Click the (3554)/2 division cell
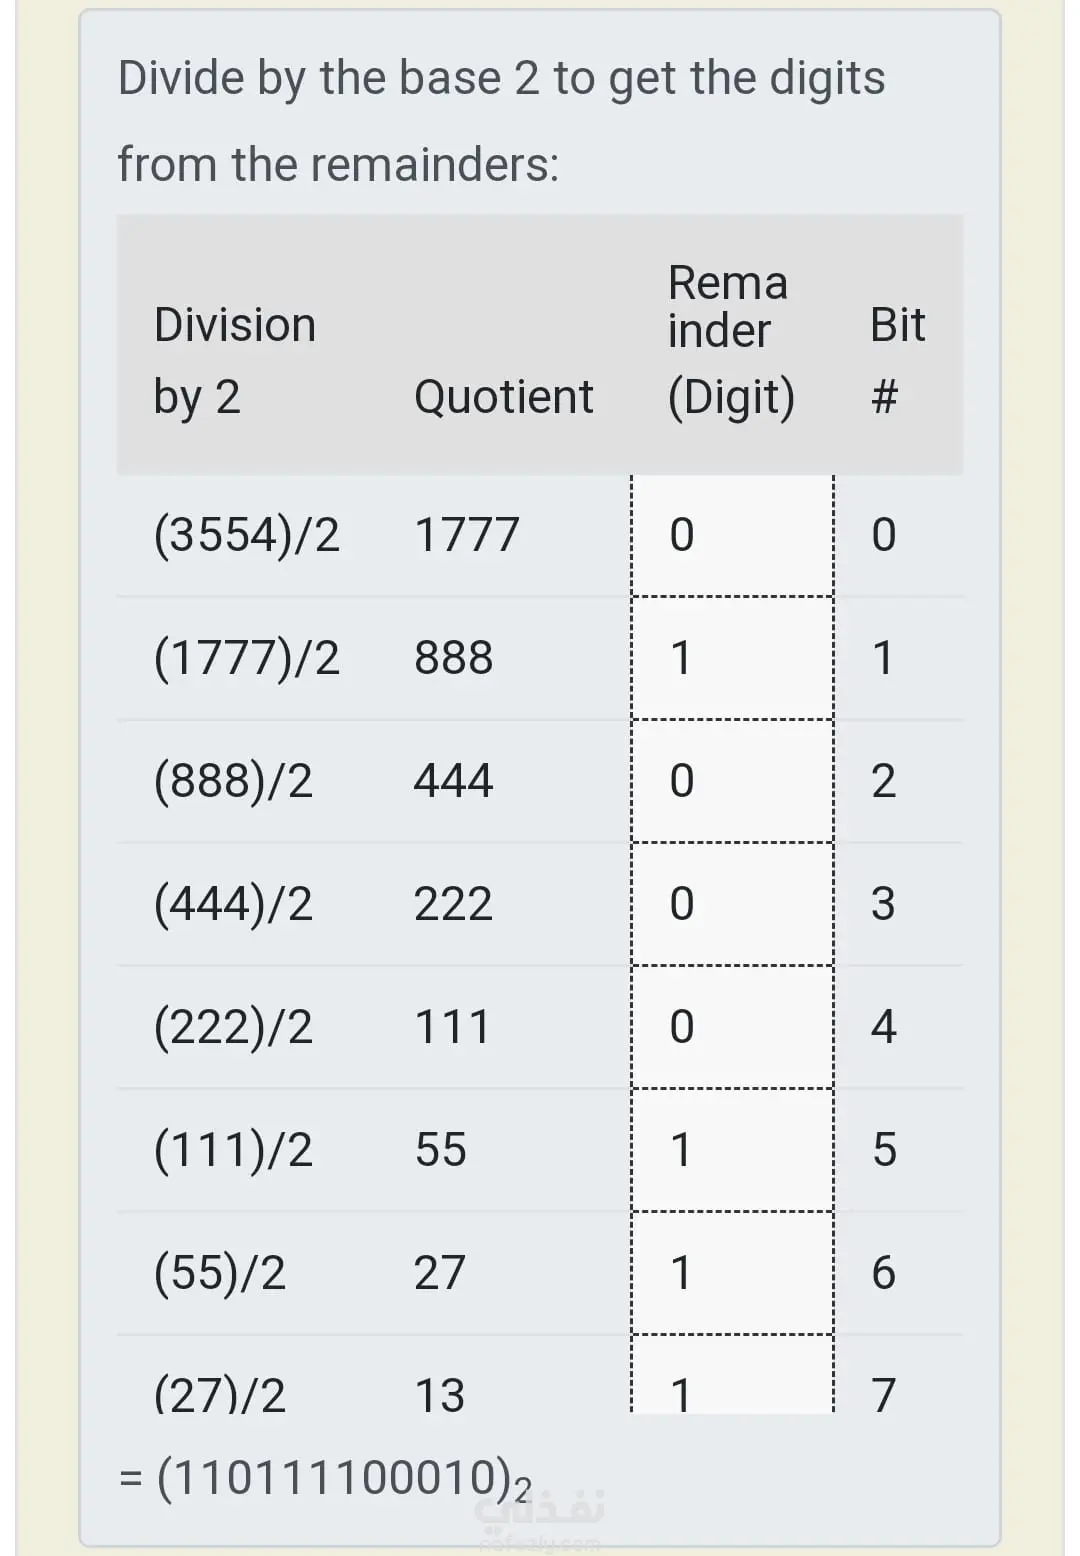 247,535
